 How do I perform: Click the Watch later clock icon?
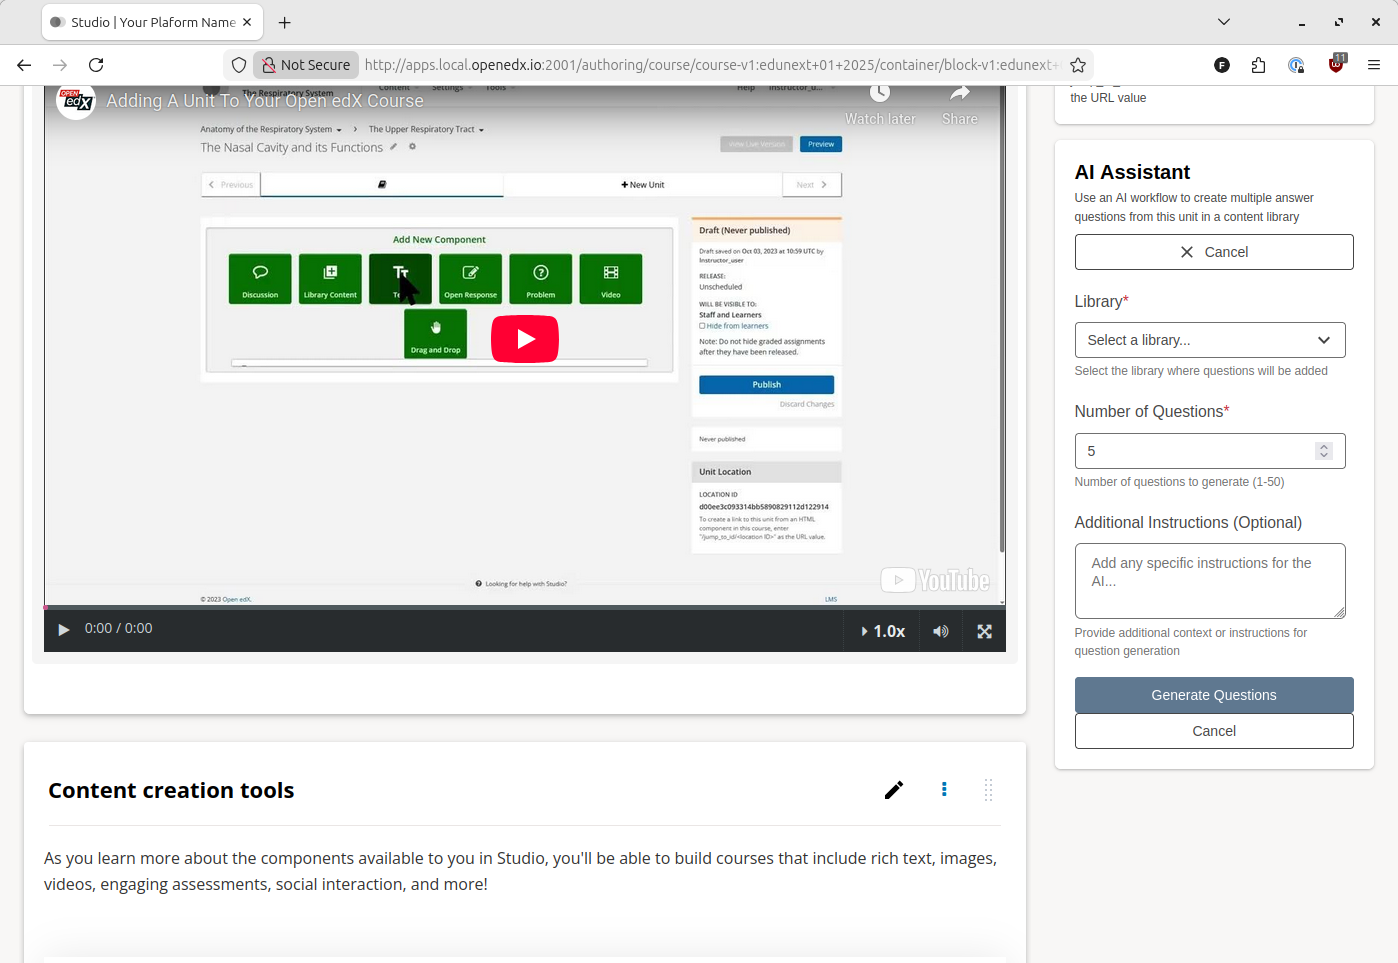tap(880, 93)
